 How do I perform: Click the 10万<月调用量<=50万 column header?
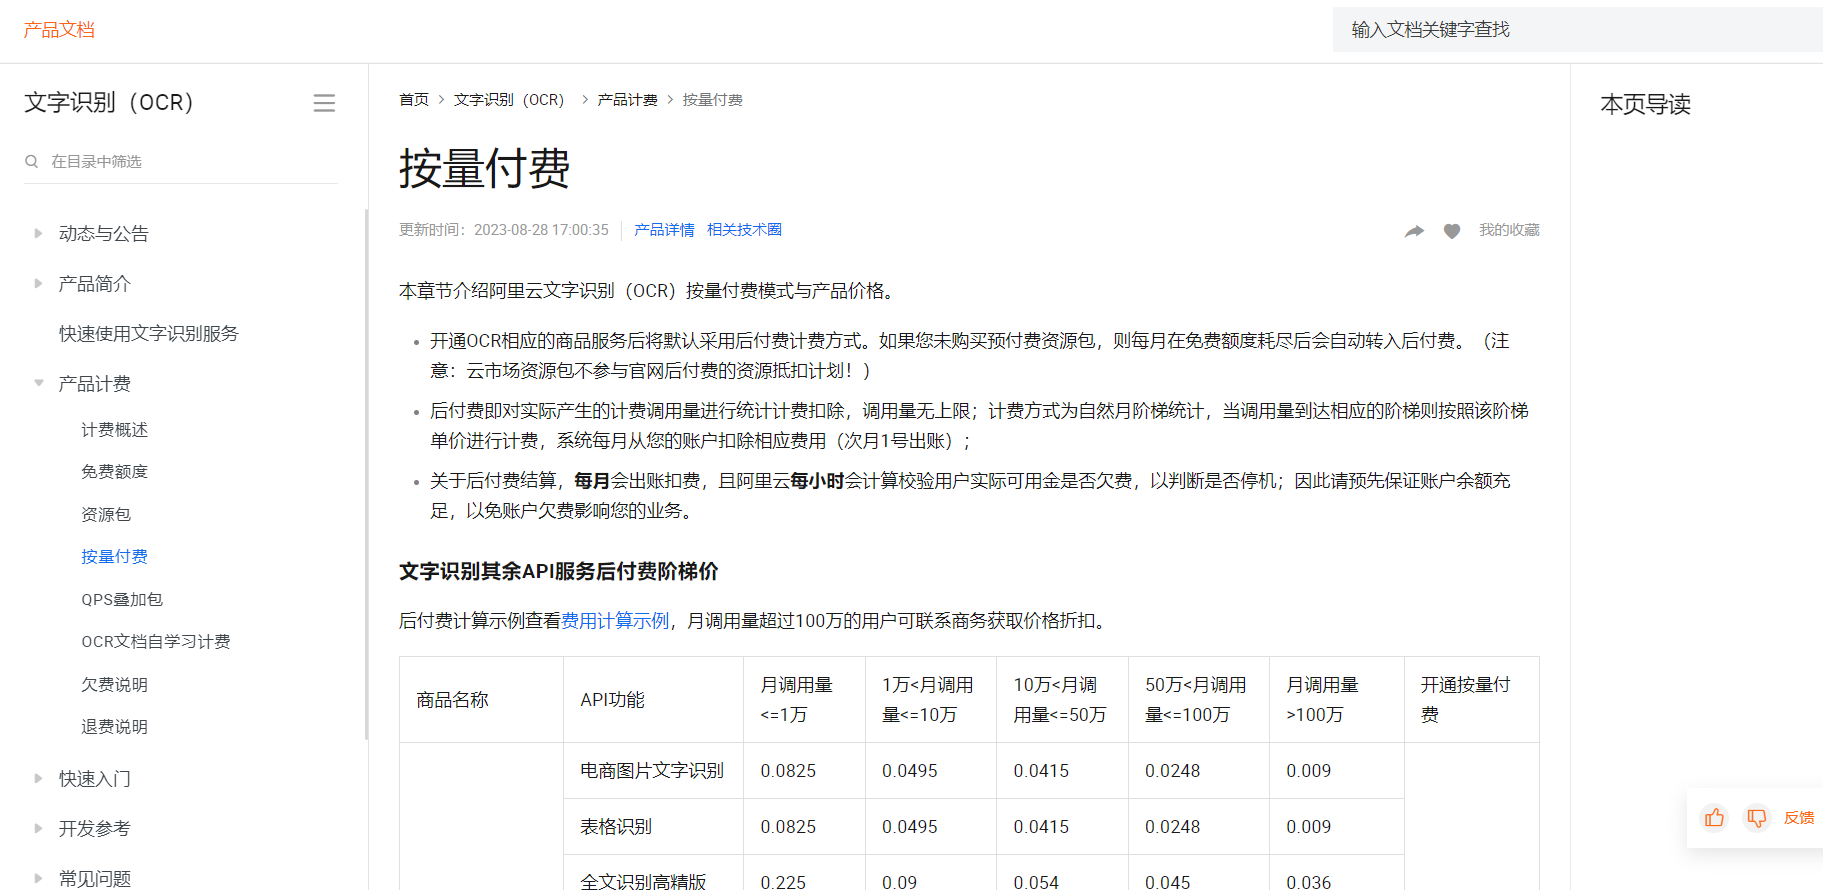tap(1060, 700)
